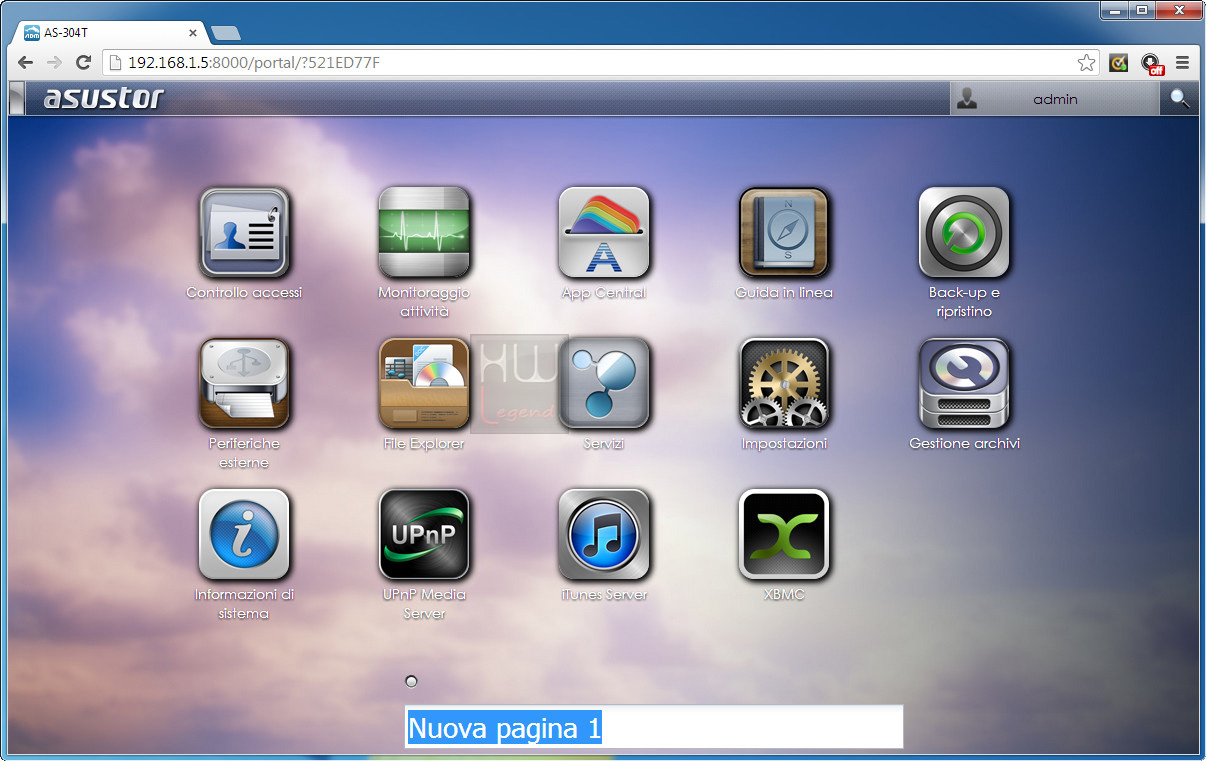Viewport: 1207px width, 762px height.
Task: Open iTunes Server app
Action: tap(604, 534)
